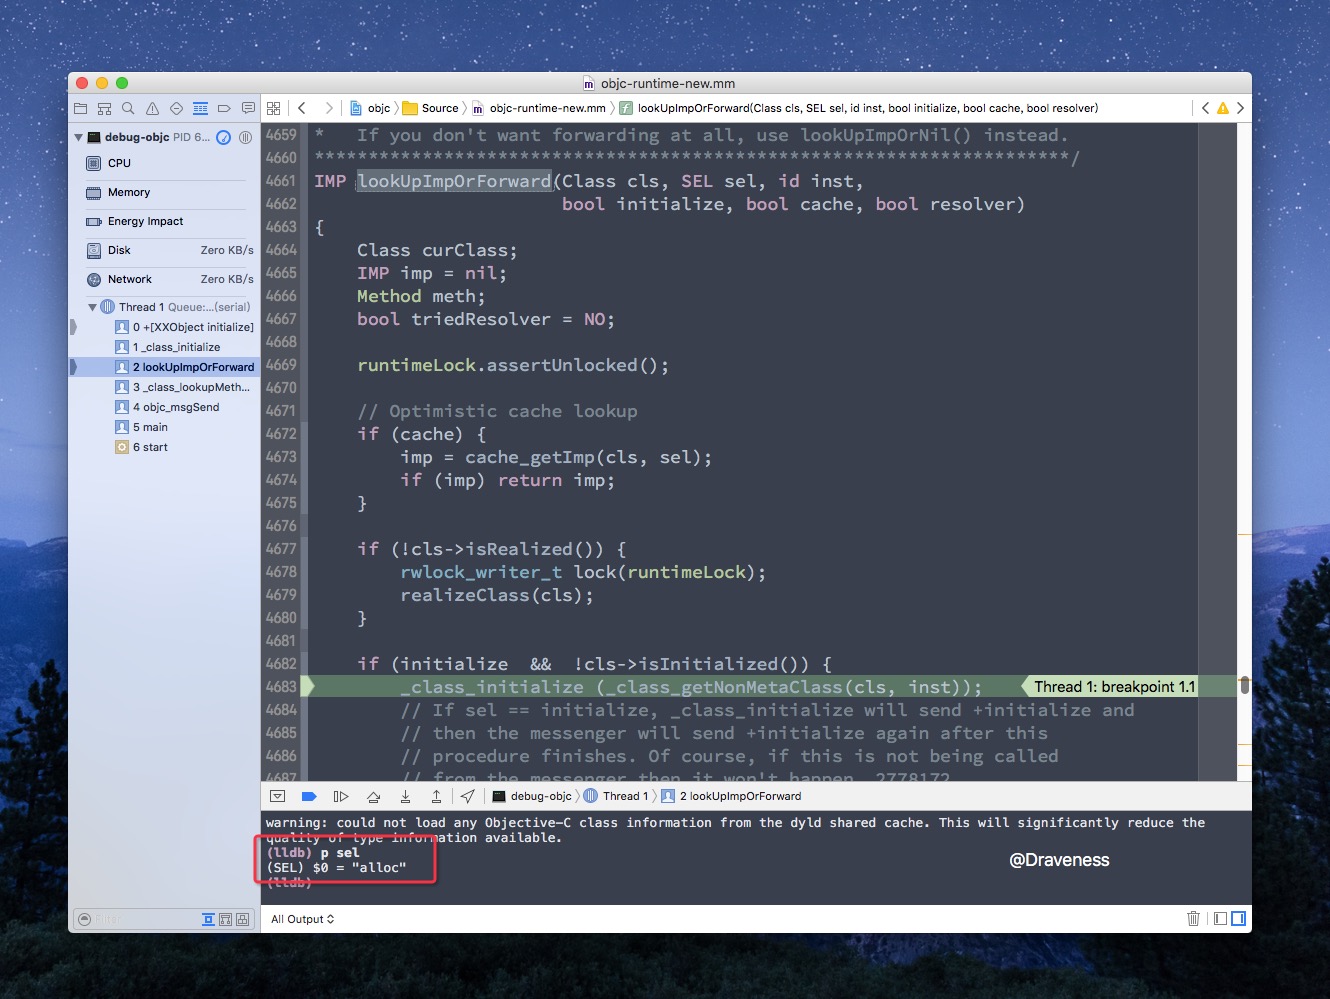Open the Source folder breadcrumb
The image size is (1330, 999).
tap(430, 108)
